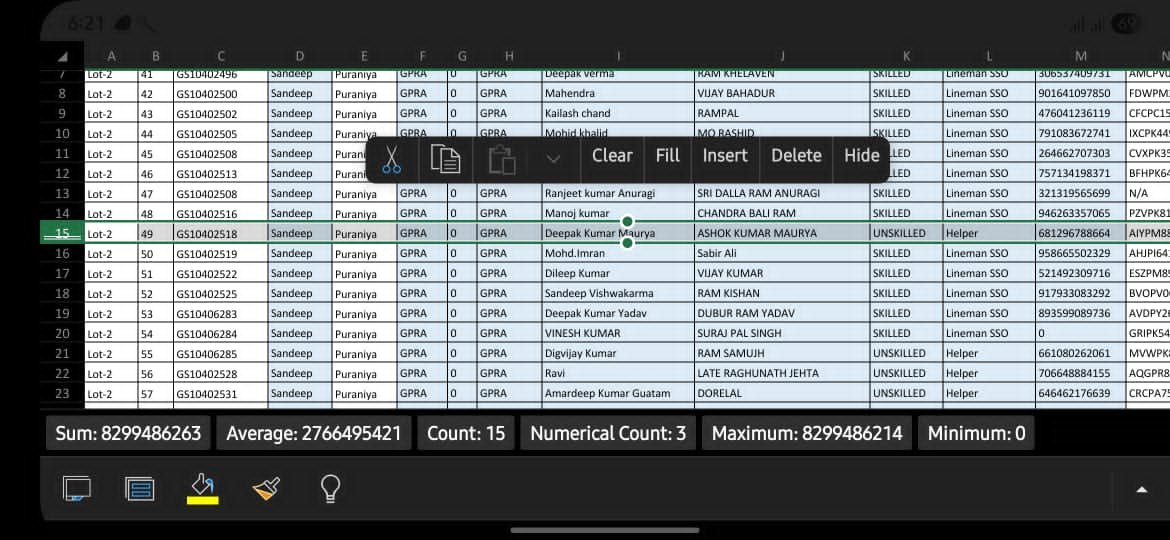Cut the selected row with scissors icon

click(x=392, y=158)
